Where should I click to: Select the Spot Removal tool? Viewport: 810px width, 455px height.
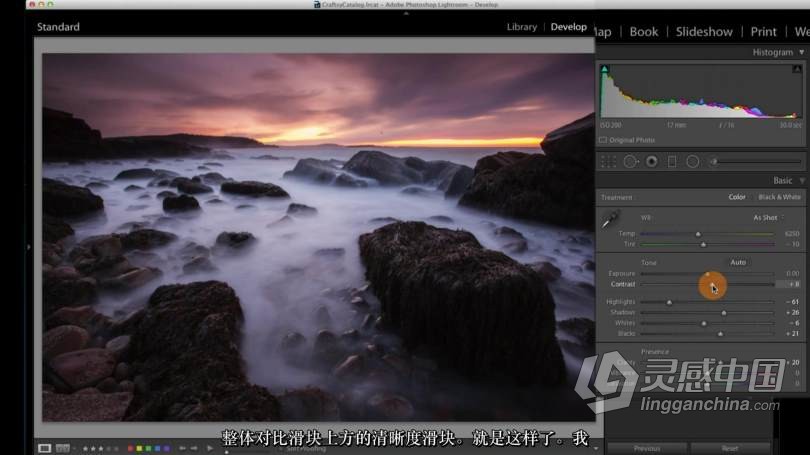(x=630, y=162)
